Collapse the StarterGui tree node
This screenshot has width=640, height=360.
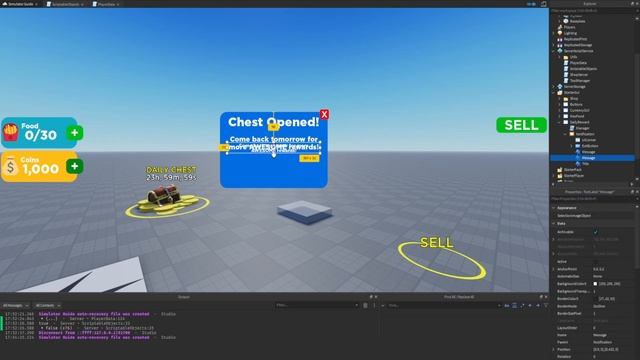(x=554, y=93)
